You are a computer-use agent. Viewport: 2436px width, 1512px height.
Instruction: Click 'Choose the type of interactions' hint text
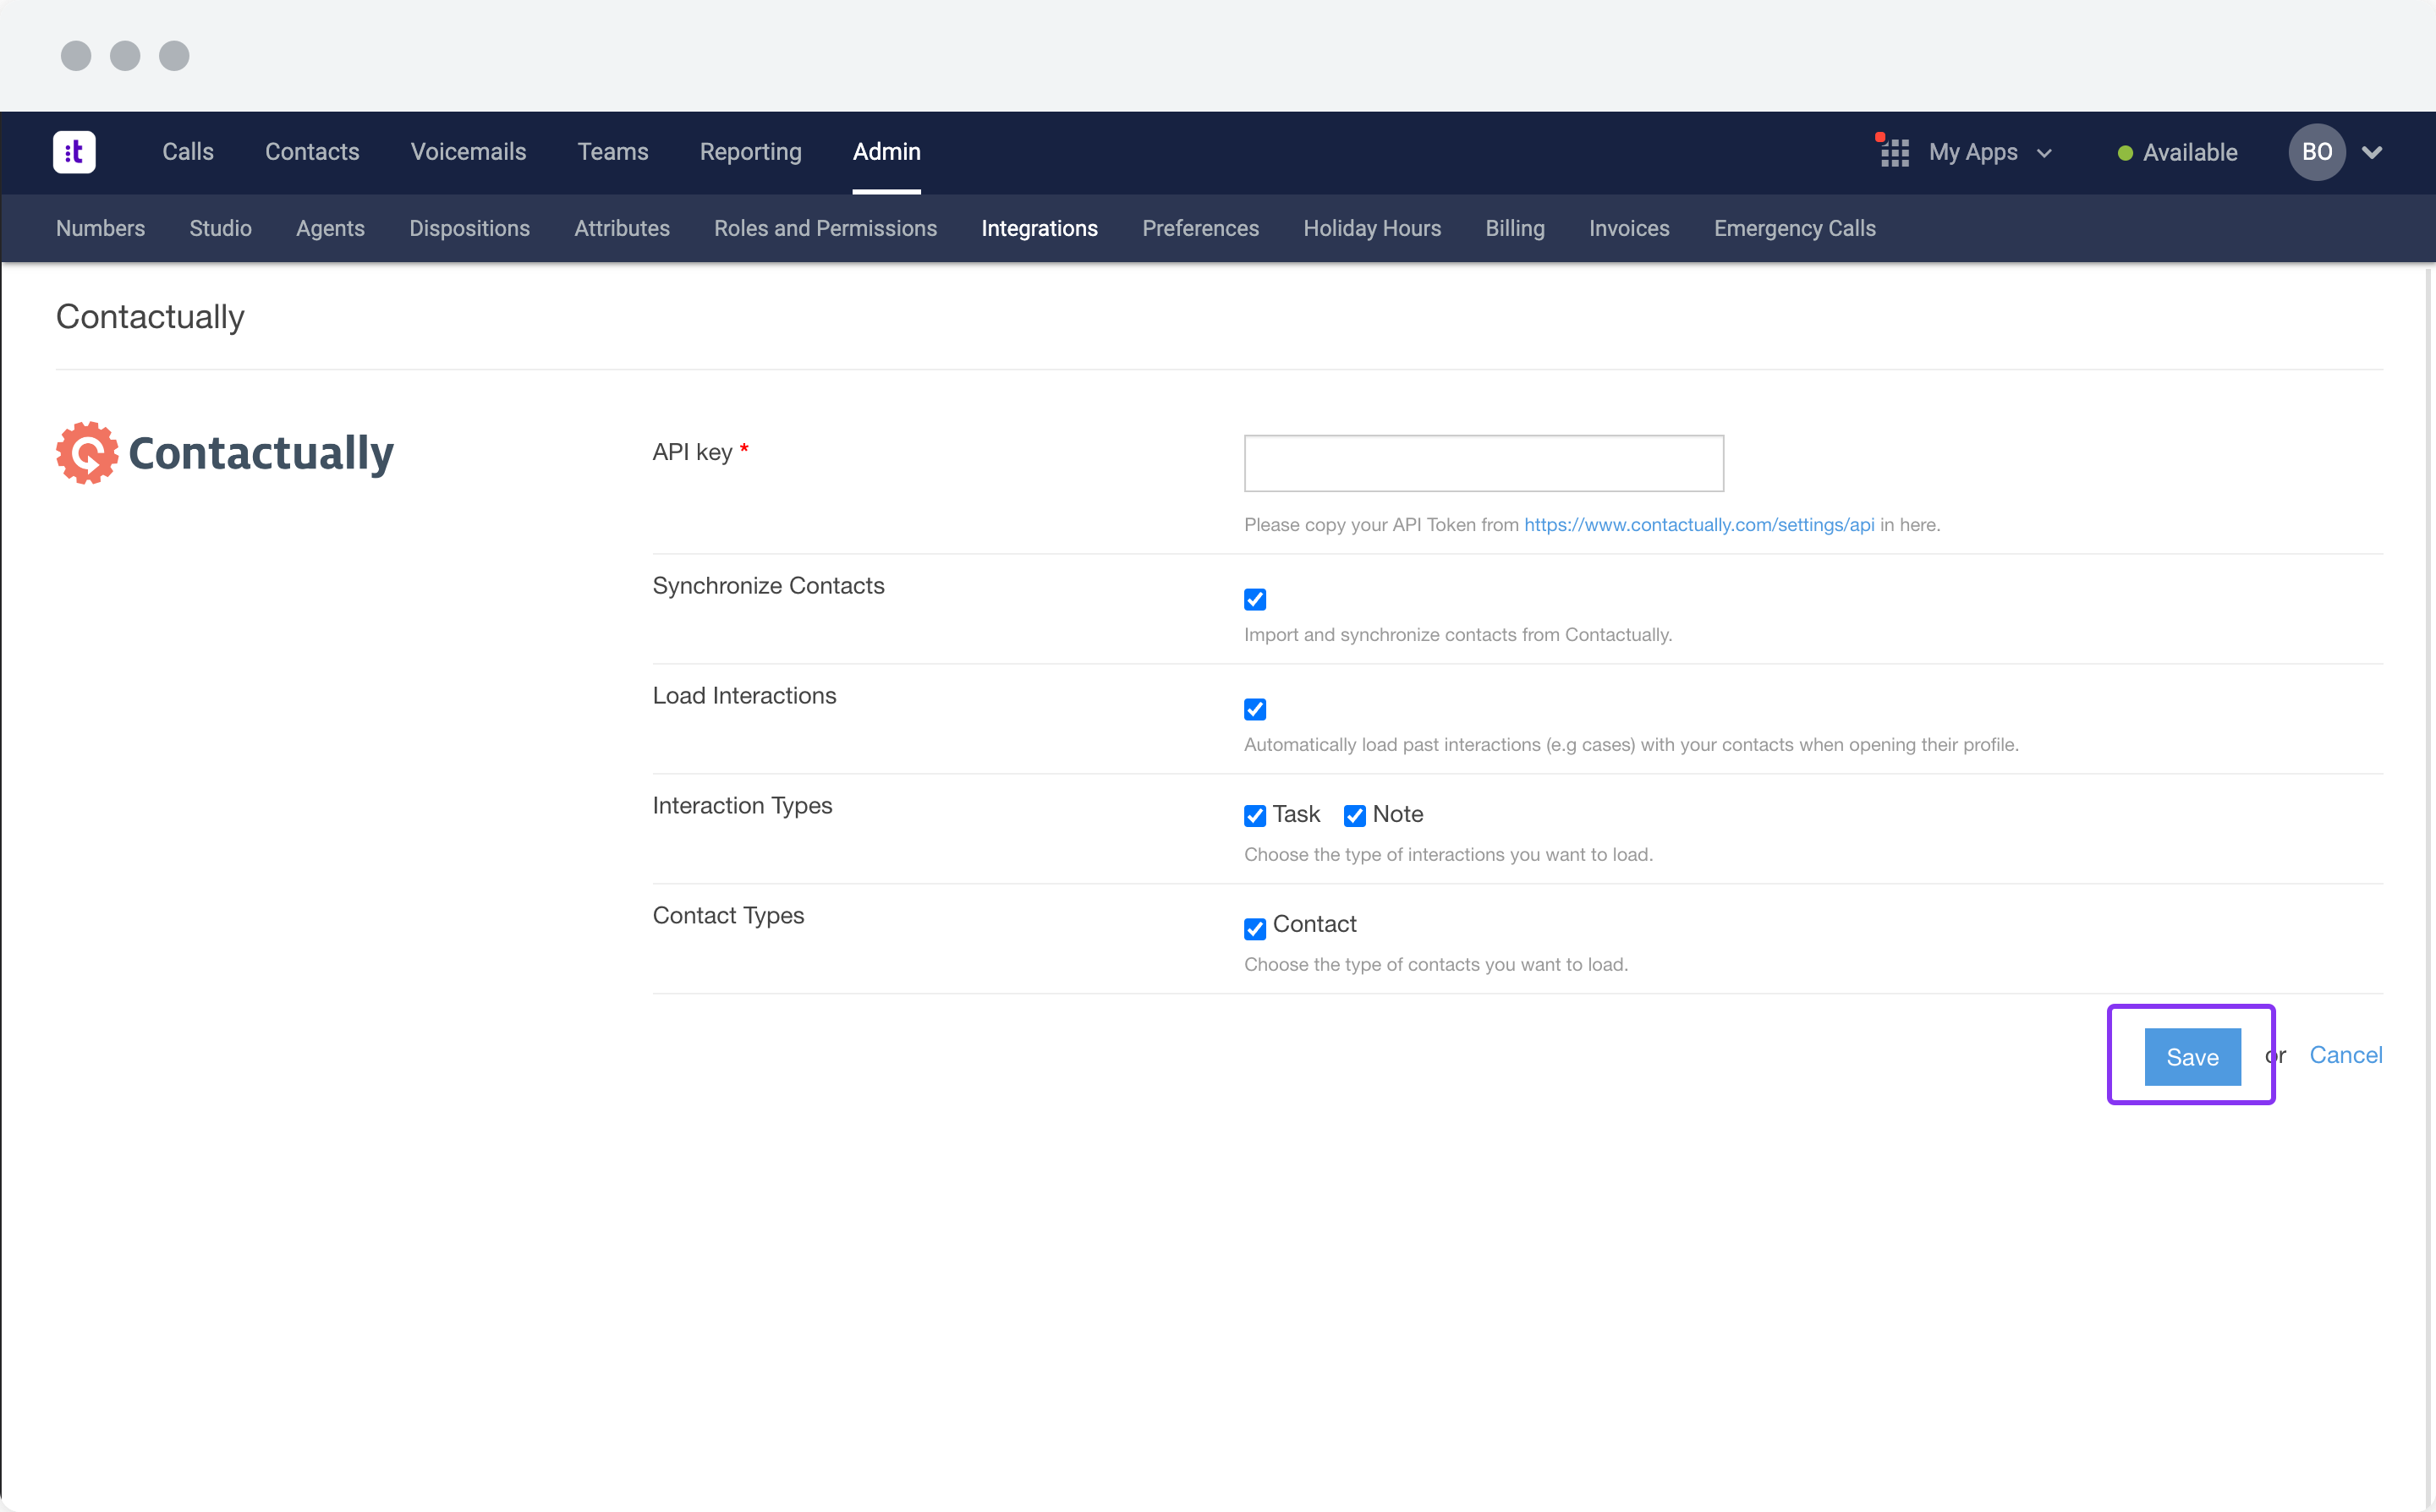[x=1448, y=854]
